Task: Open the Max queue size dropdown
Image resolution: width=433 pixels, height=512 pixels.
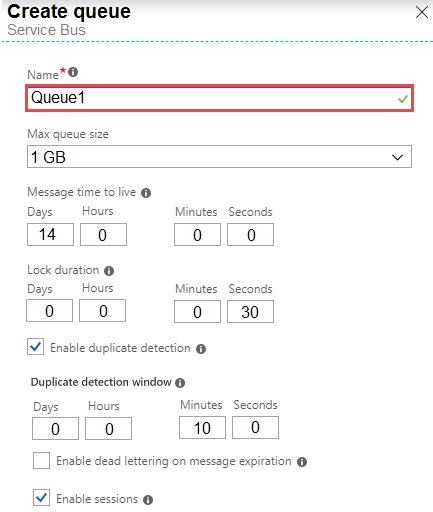Action: tap(219, 157)
